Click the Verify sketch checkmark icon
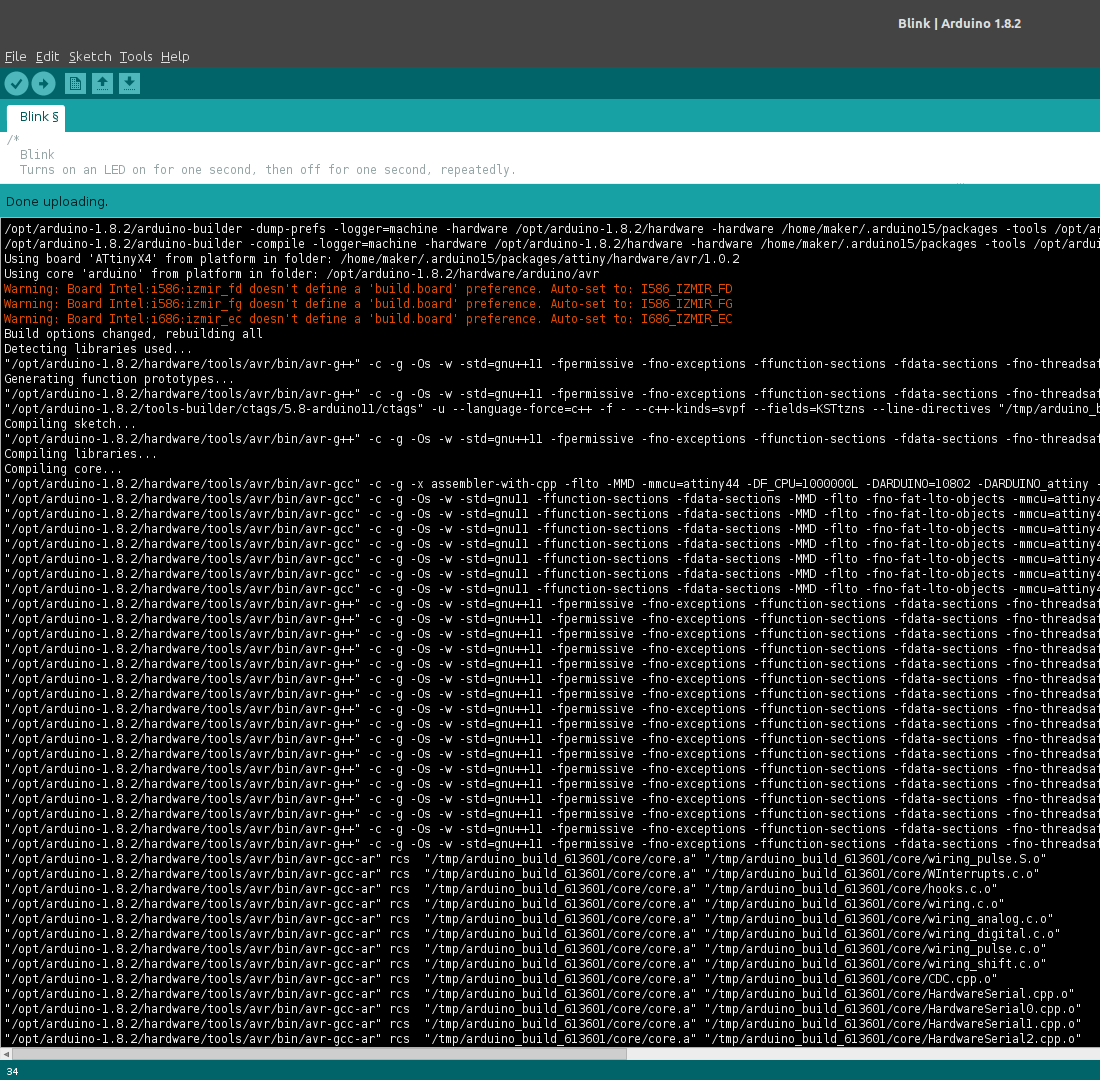1100x1080 pixels. pos(17,84)
